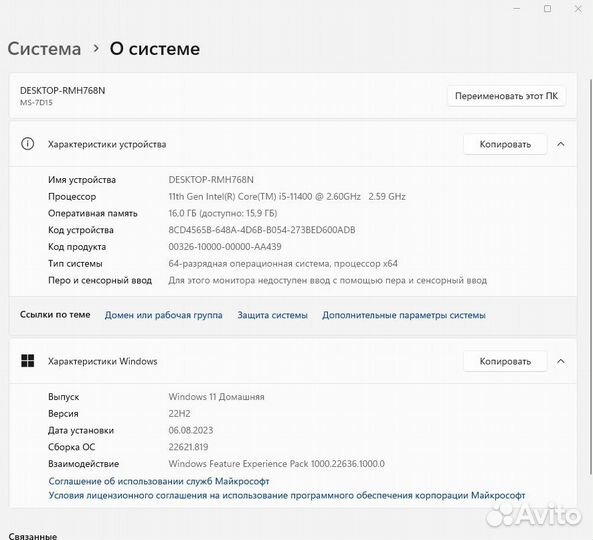
Task: Click the vertical scrollbar on the right
Action: tap(590, 276)
